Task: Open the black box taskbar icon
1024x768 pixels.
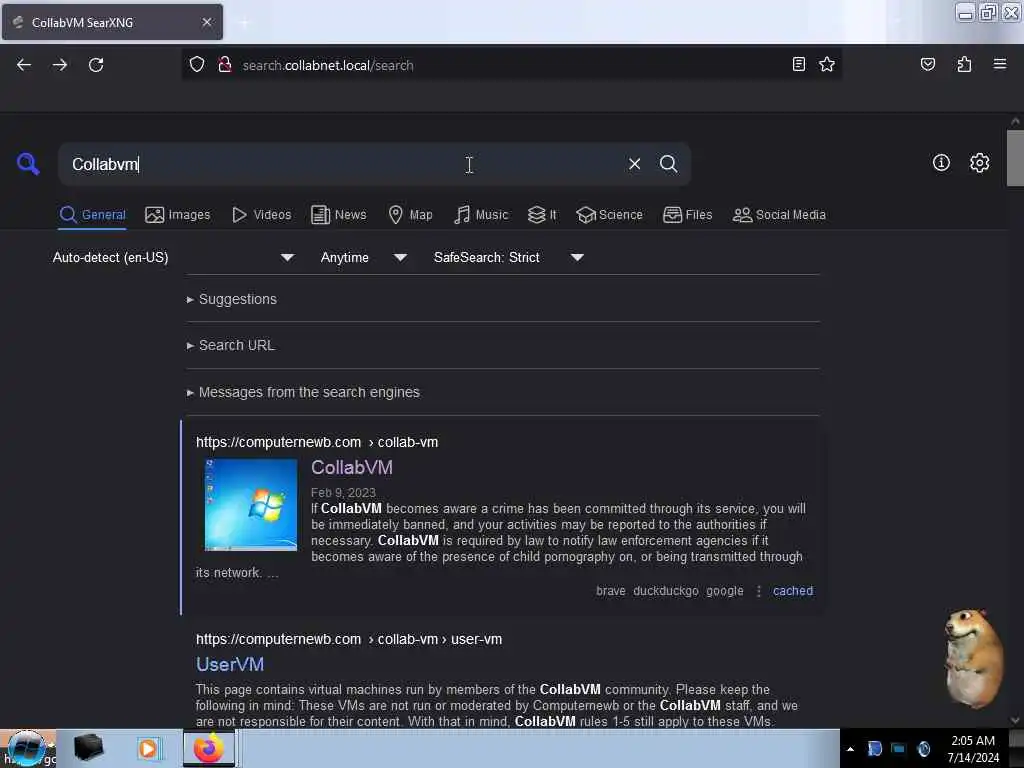Action: 89,748
